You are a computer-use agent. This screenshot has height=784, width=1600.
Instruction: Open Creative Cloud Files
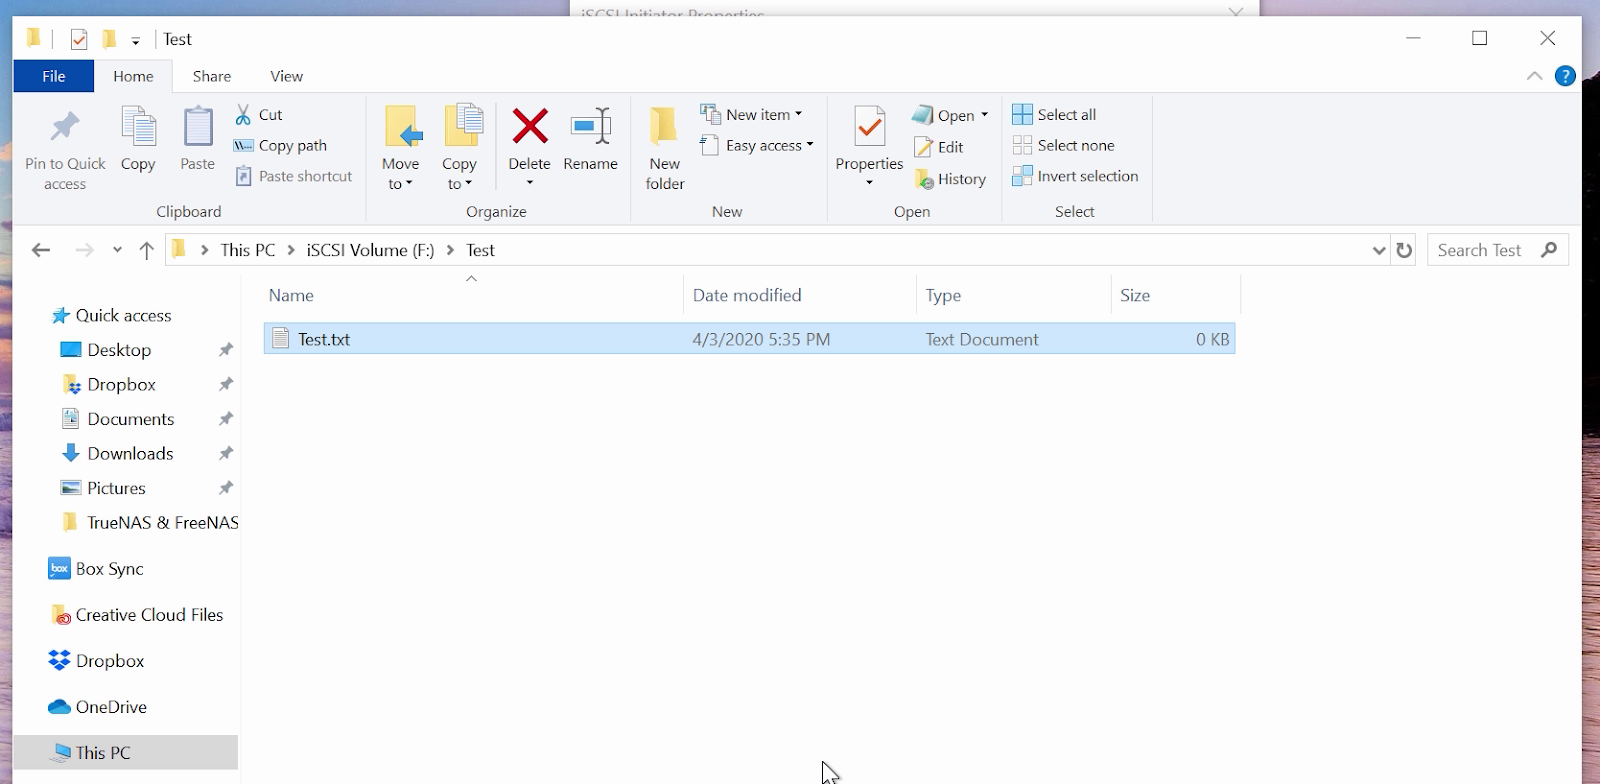[137, 615]
